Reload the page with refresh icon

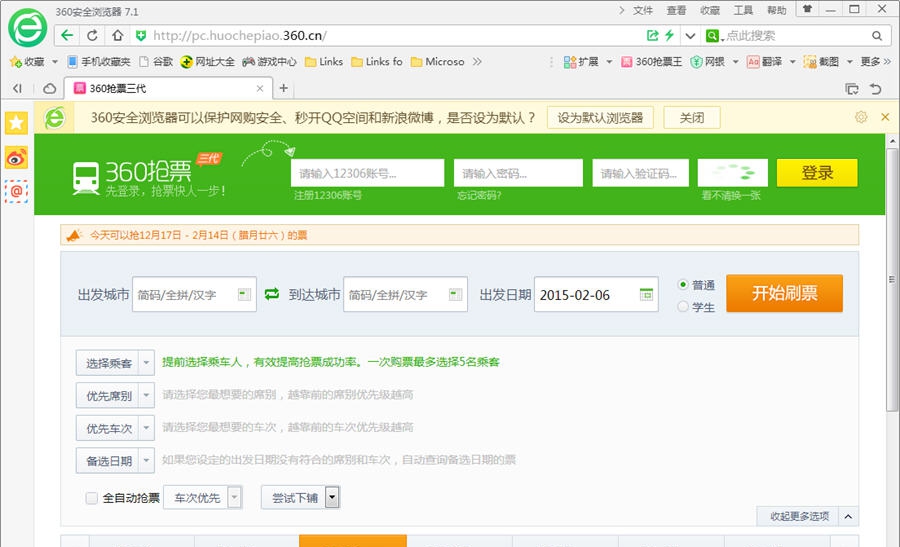click(93, 35)
